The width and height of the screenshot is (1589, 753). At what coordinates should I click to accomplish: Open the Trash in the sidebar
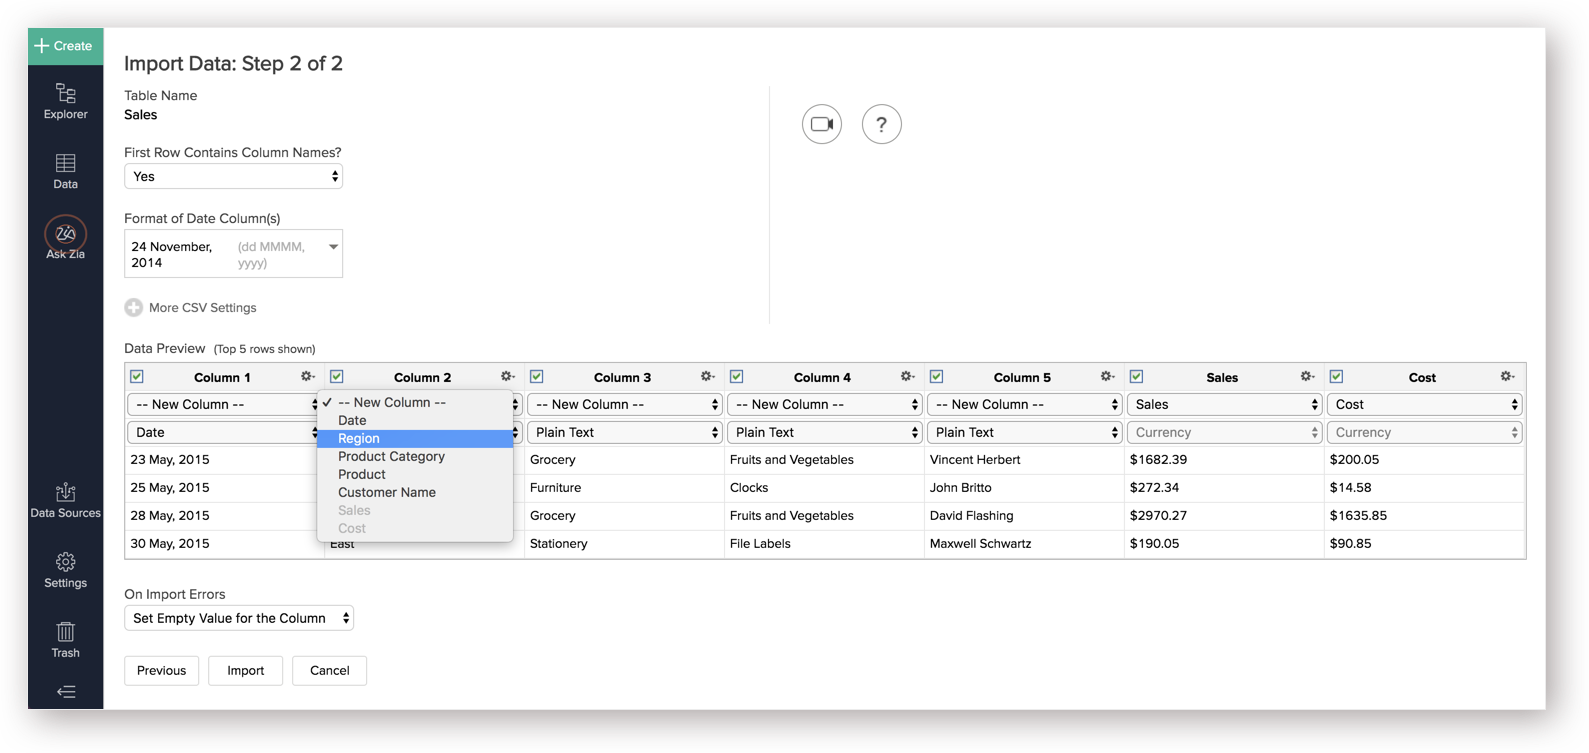tap(65, 640)
